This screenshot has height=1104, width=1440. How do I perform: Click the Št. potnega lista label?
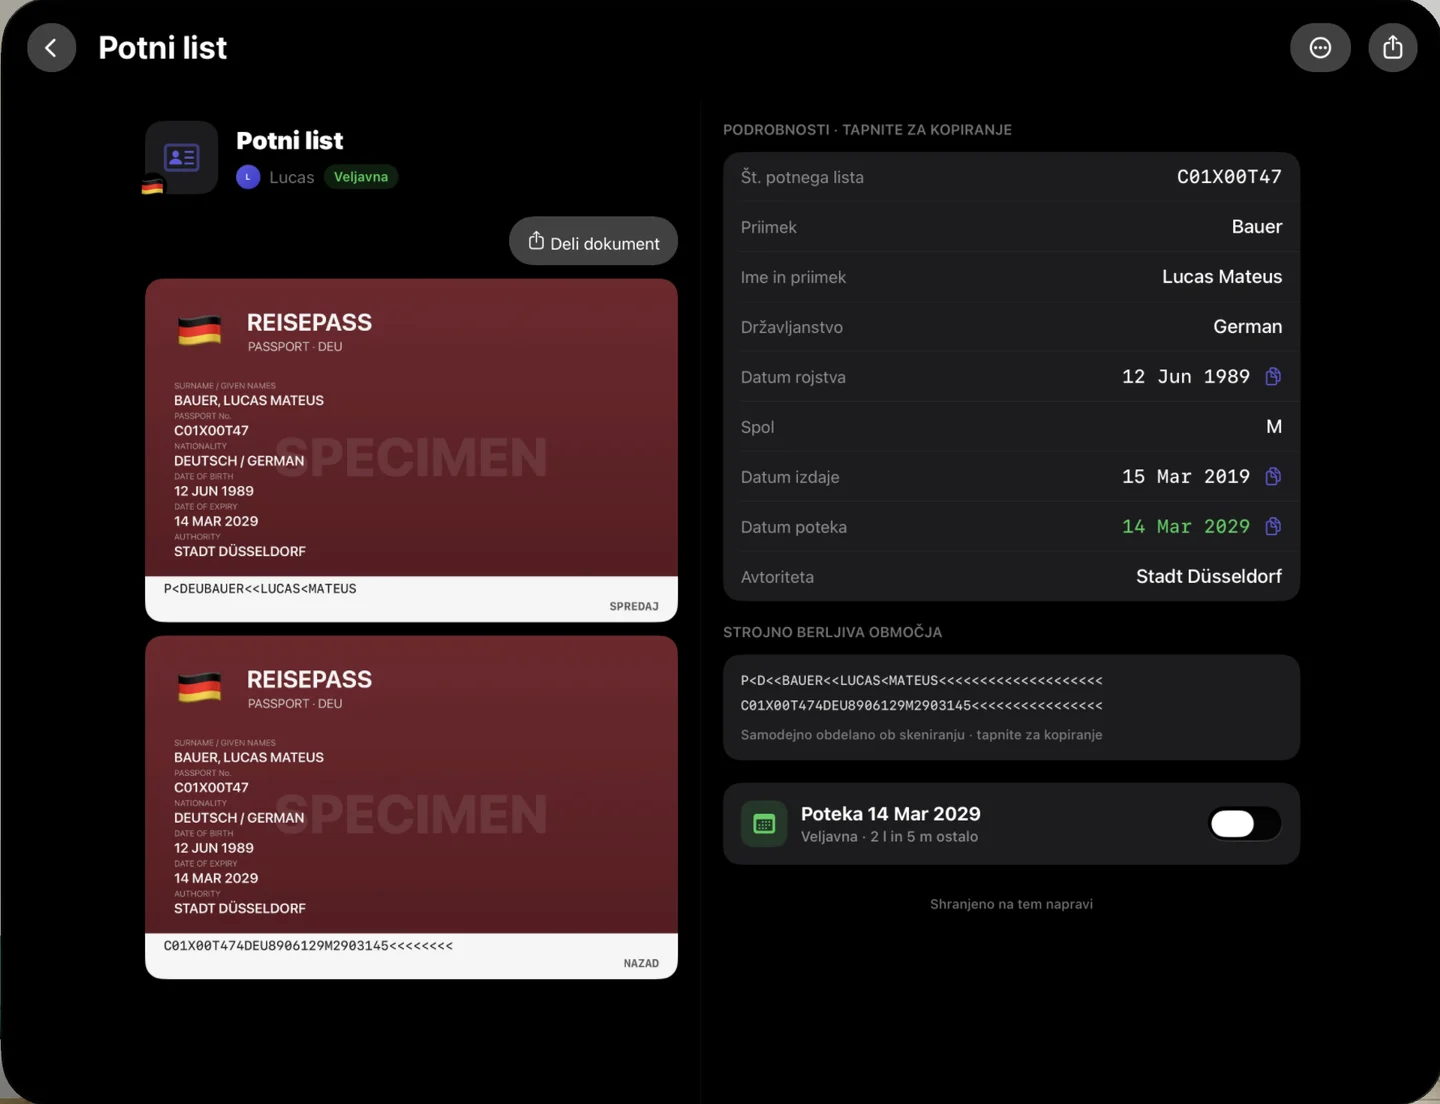tap(802, 177)
